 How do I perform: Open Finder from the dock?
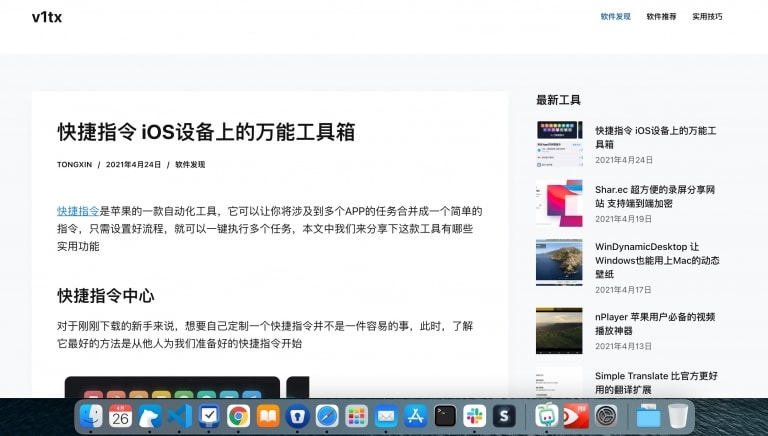tap(91, 416)
